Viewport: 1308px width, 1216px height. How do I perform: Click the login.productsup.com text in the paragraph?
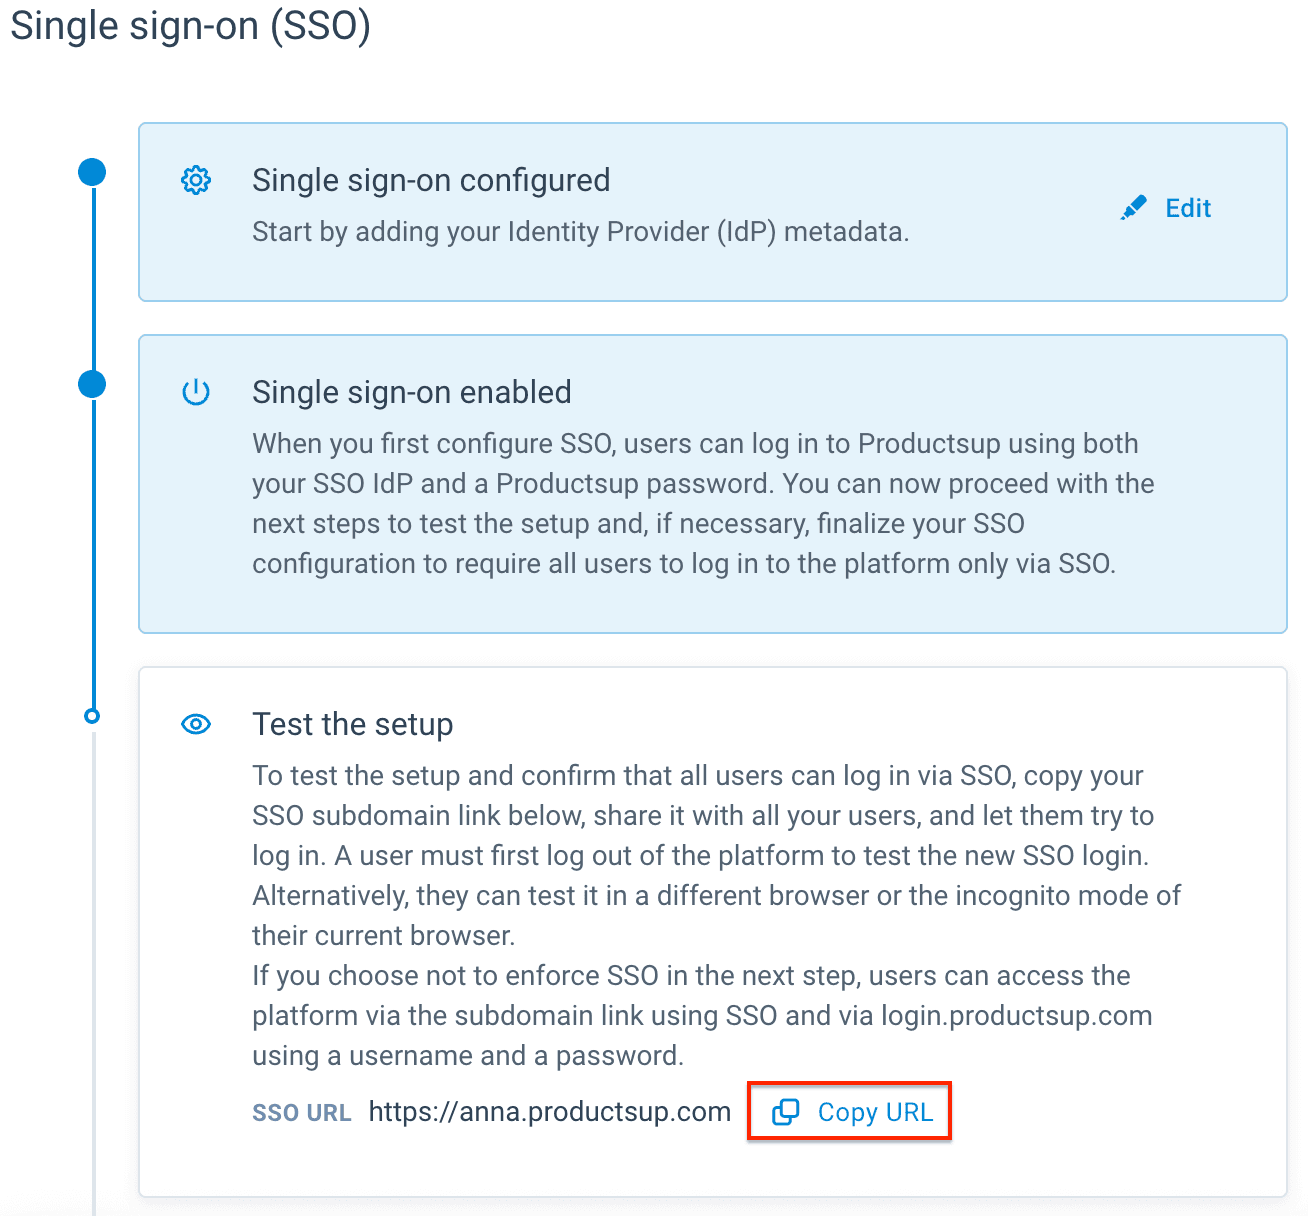pos(1016,1016)
